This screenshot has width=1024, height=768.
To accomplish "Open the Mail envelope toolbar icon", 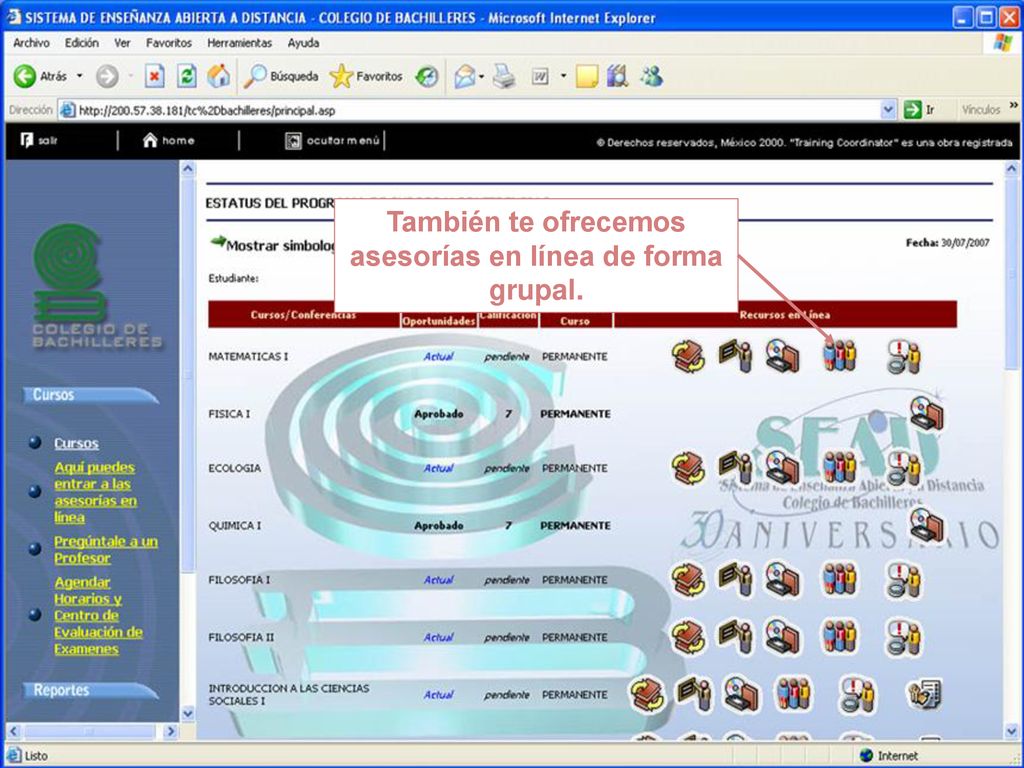I will [464, 76].
